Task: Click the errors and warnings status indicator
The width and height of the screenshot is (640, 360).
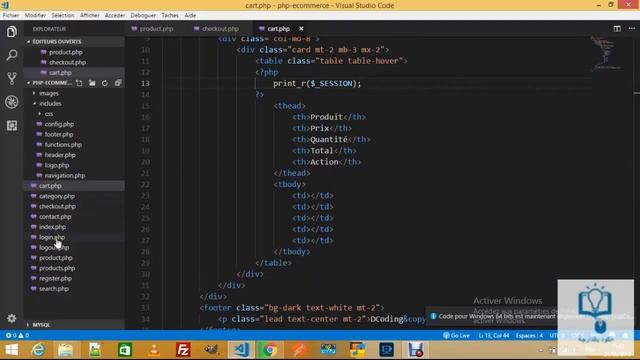Action: pos(17,335)
